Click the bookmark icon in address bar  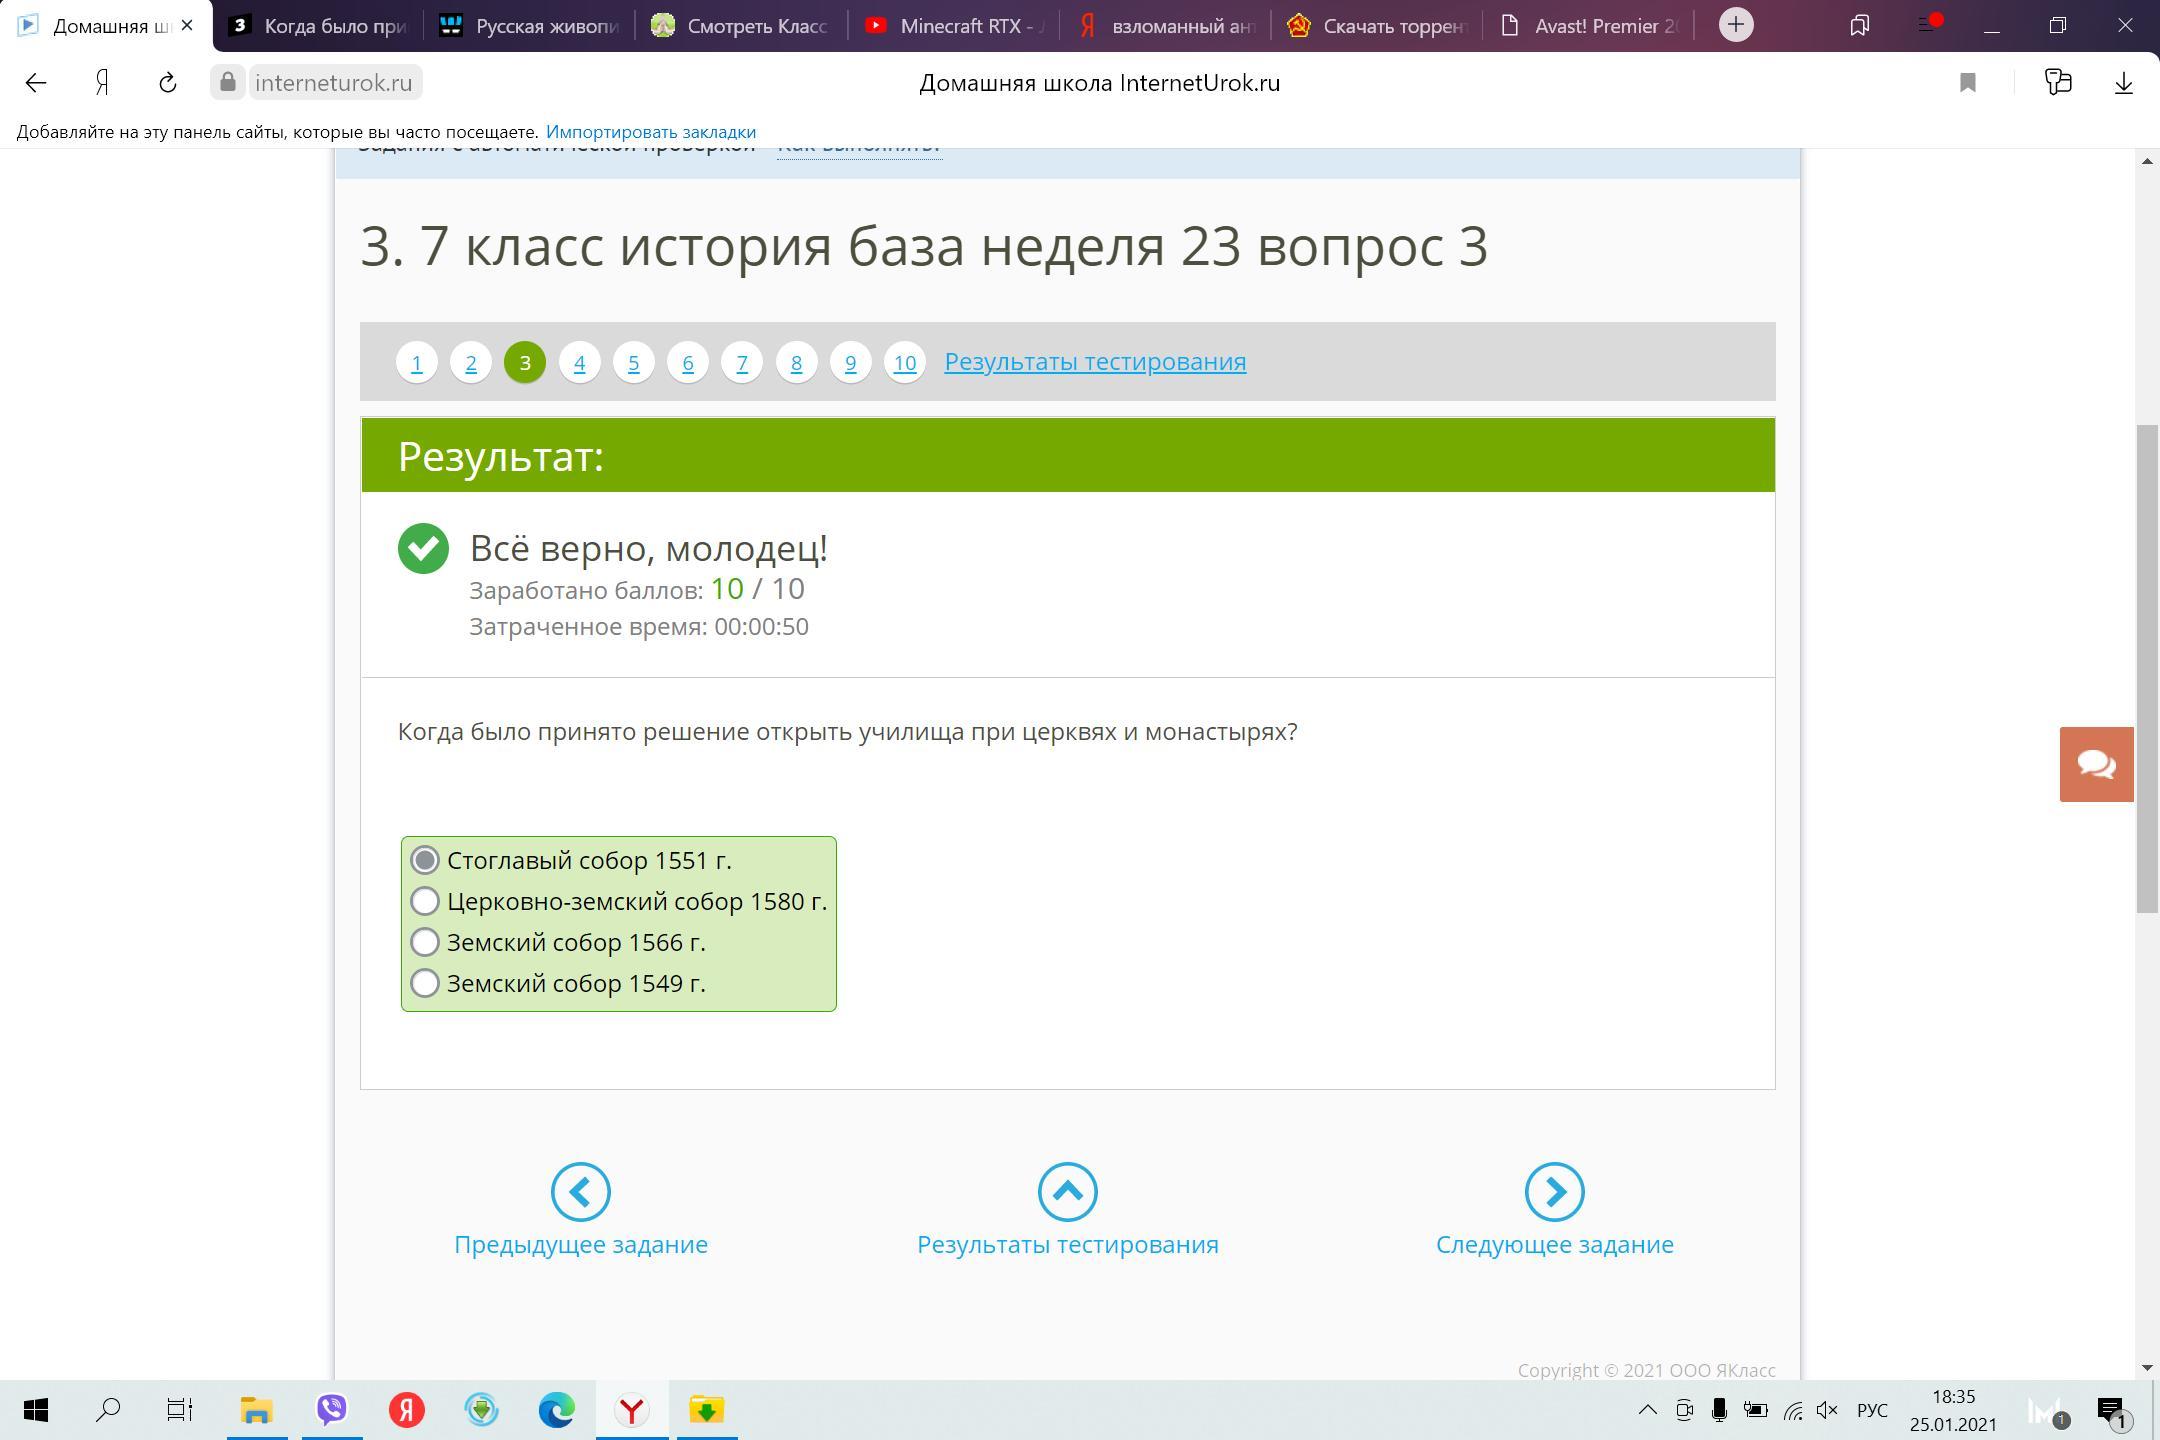pos(1967,83)
